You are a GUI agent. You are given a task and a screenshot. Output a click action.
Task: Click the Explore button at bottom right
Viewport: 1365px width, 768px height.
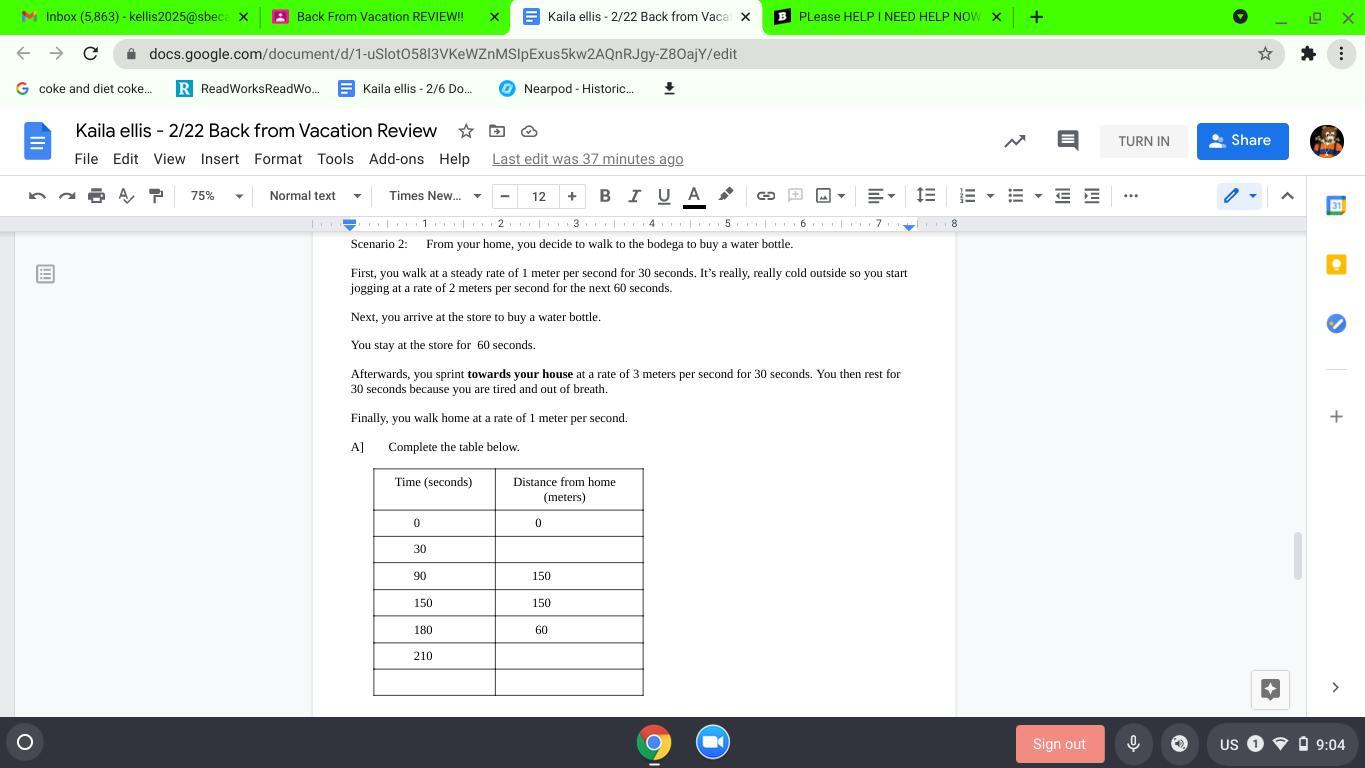(x=1270, y=689)
